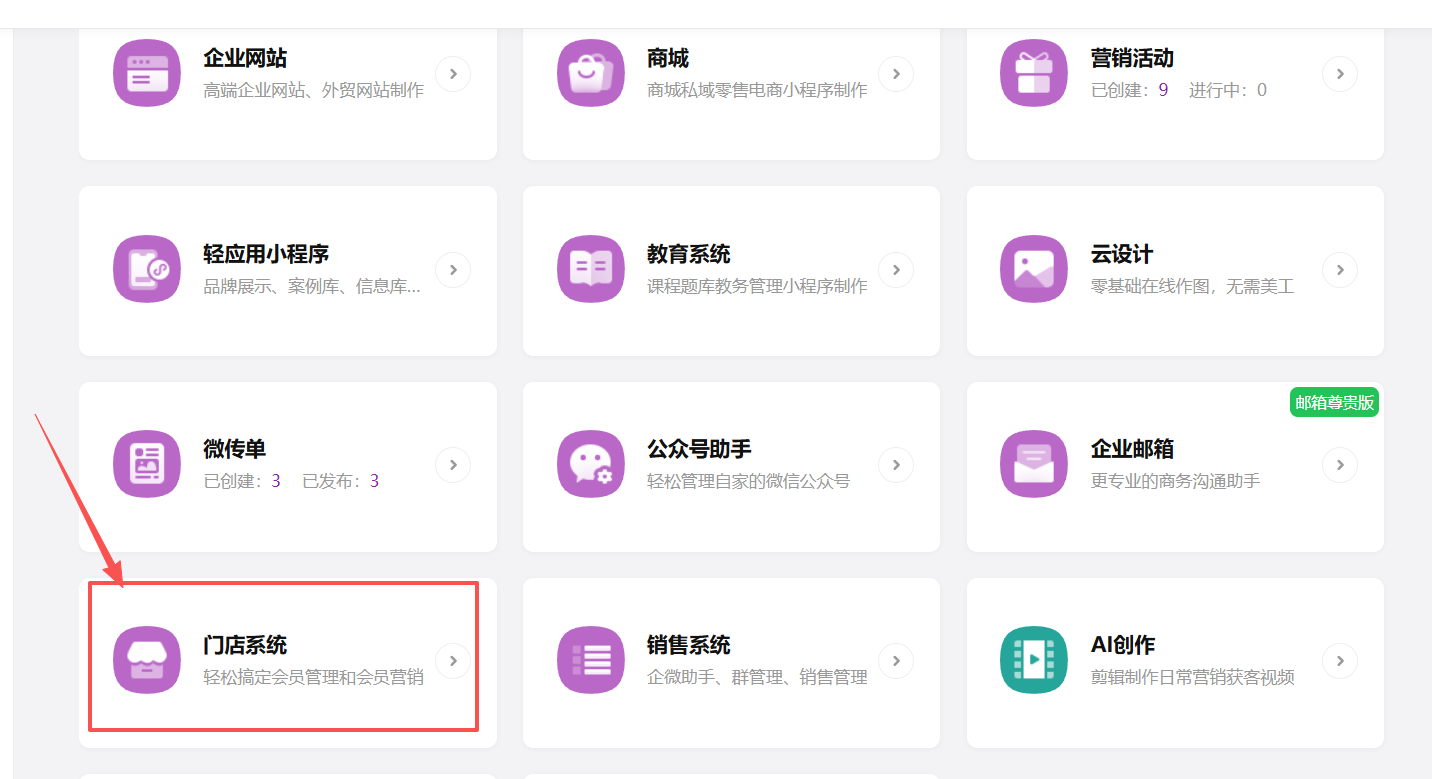Click the 轻应用小程序 title

pyautogui.click(x=266, y=254)
